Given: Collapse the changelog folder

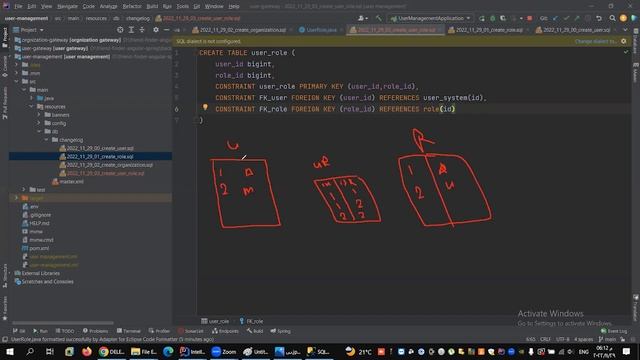Looking at the screenshot, I should pos(46,140).
